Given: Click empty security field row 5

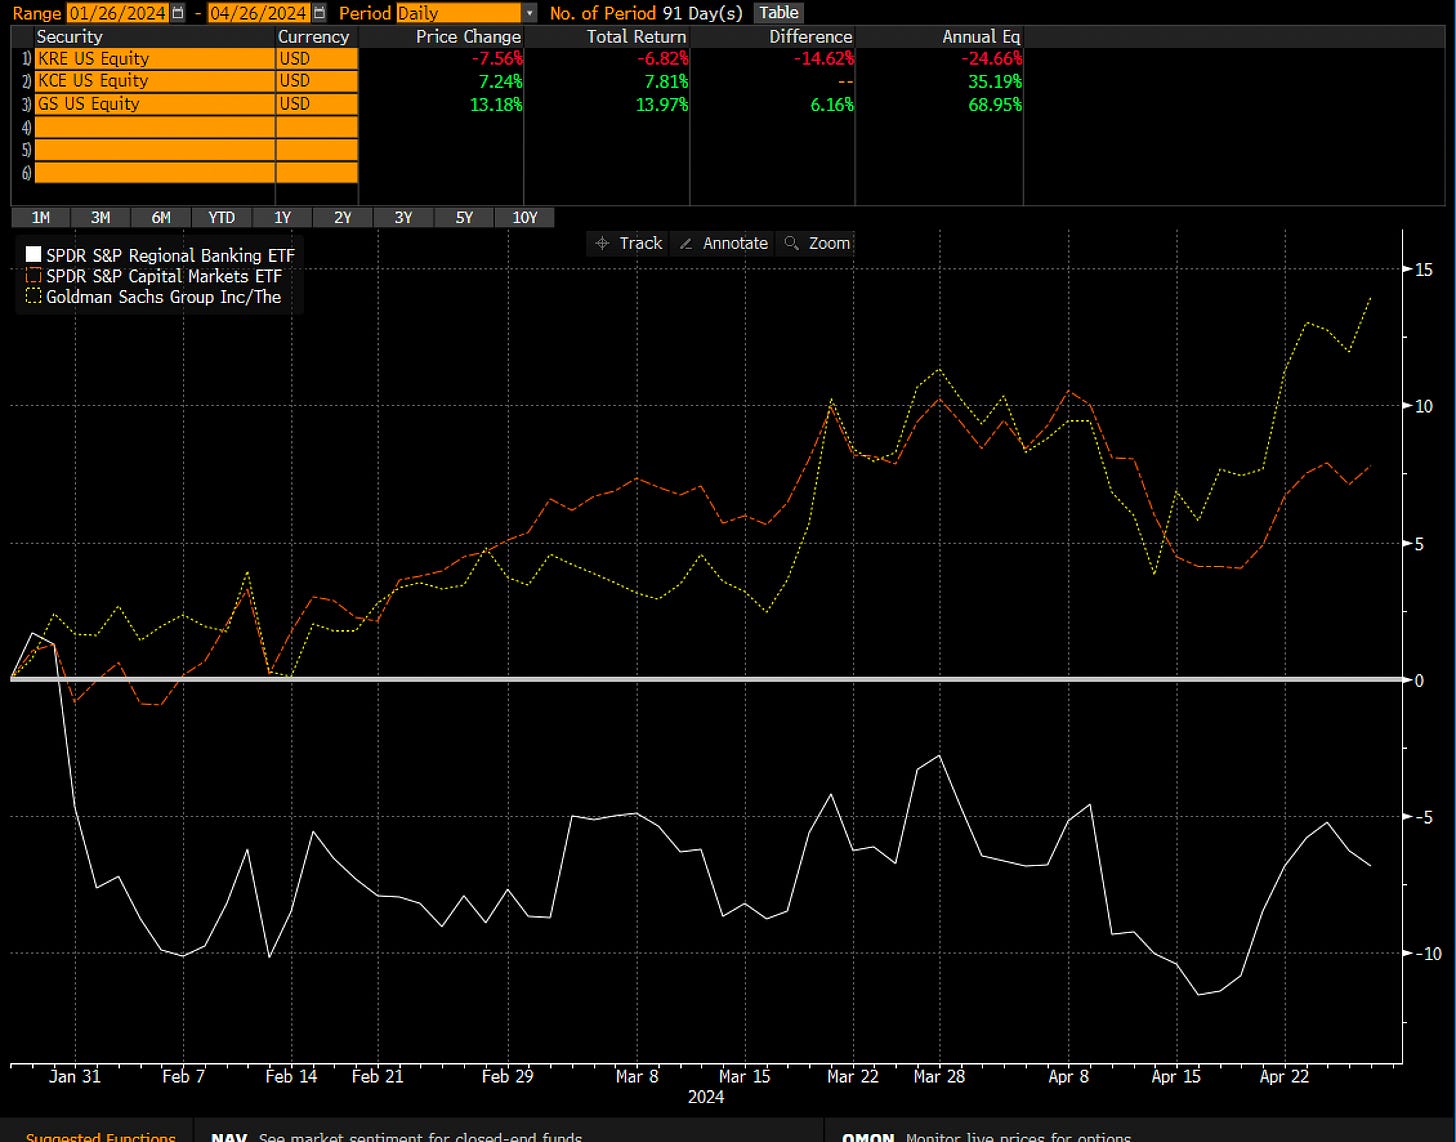Looking at the screenshot, I should [154, 150].
